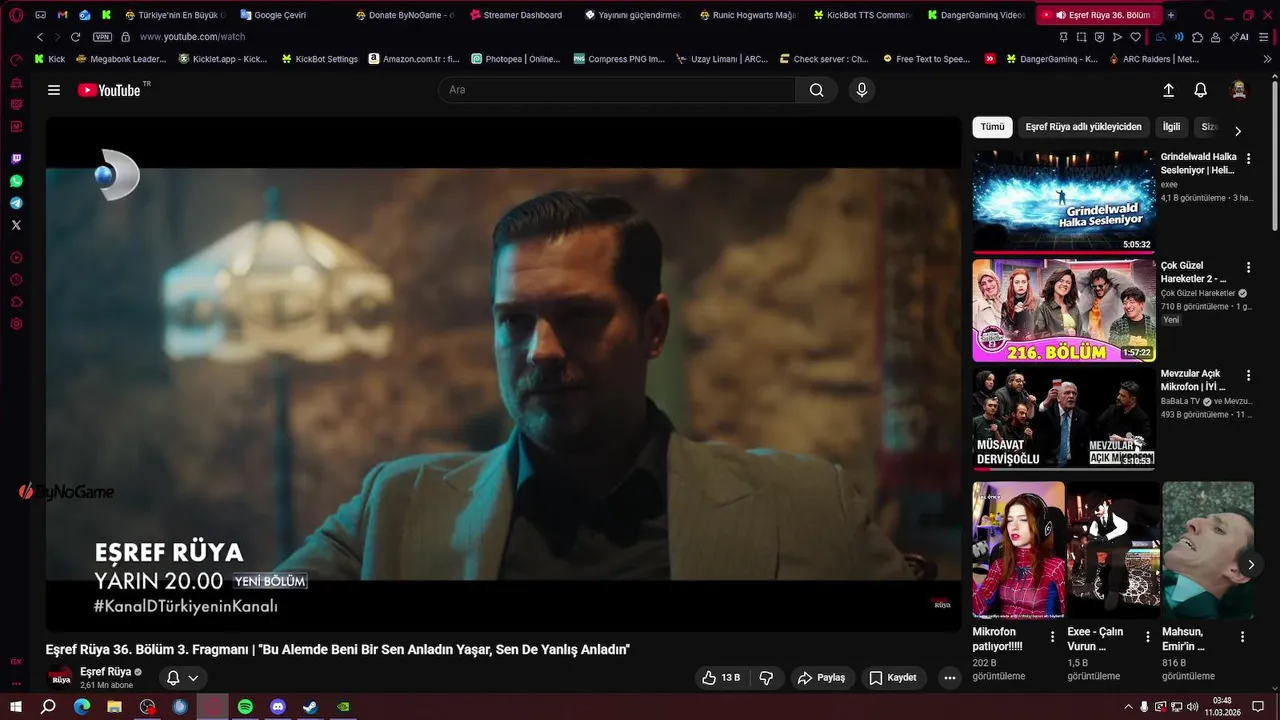The width and height of the screenshot is (1280, 720).
Task: Focus the YouTube Ara search field
Action: coord(617,90)
